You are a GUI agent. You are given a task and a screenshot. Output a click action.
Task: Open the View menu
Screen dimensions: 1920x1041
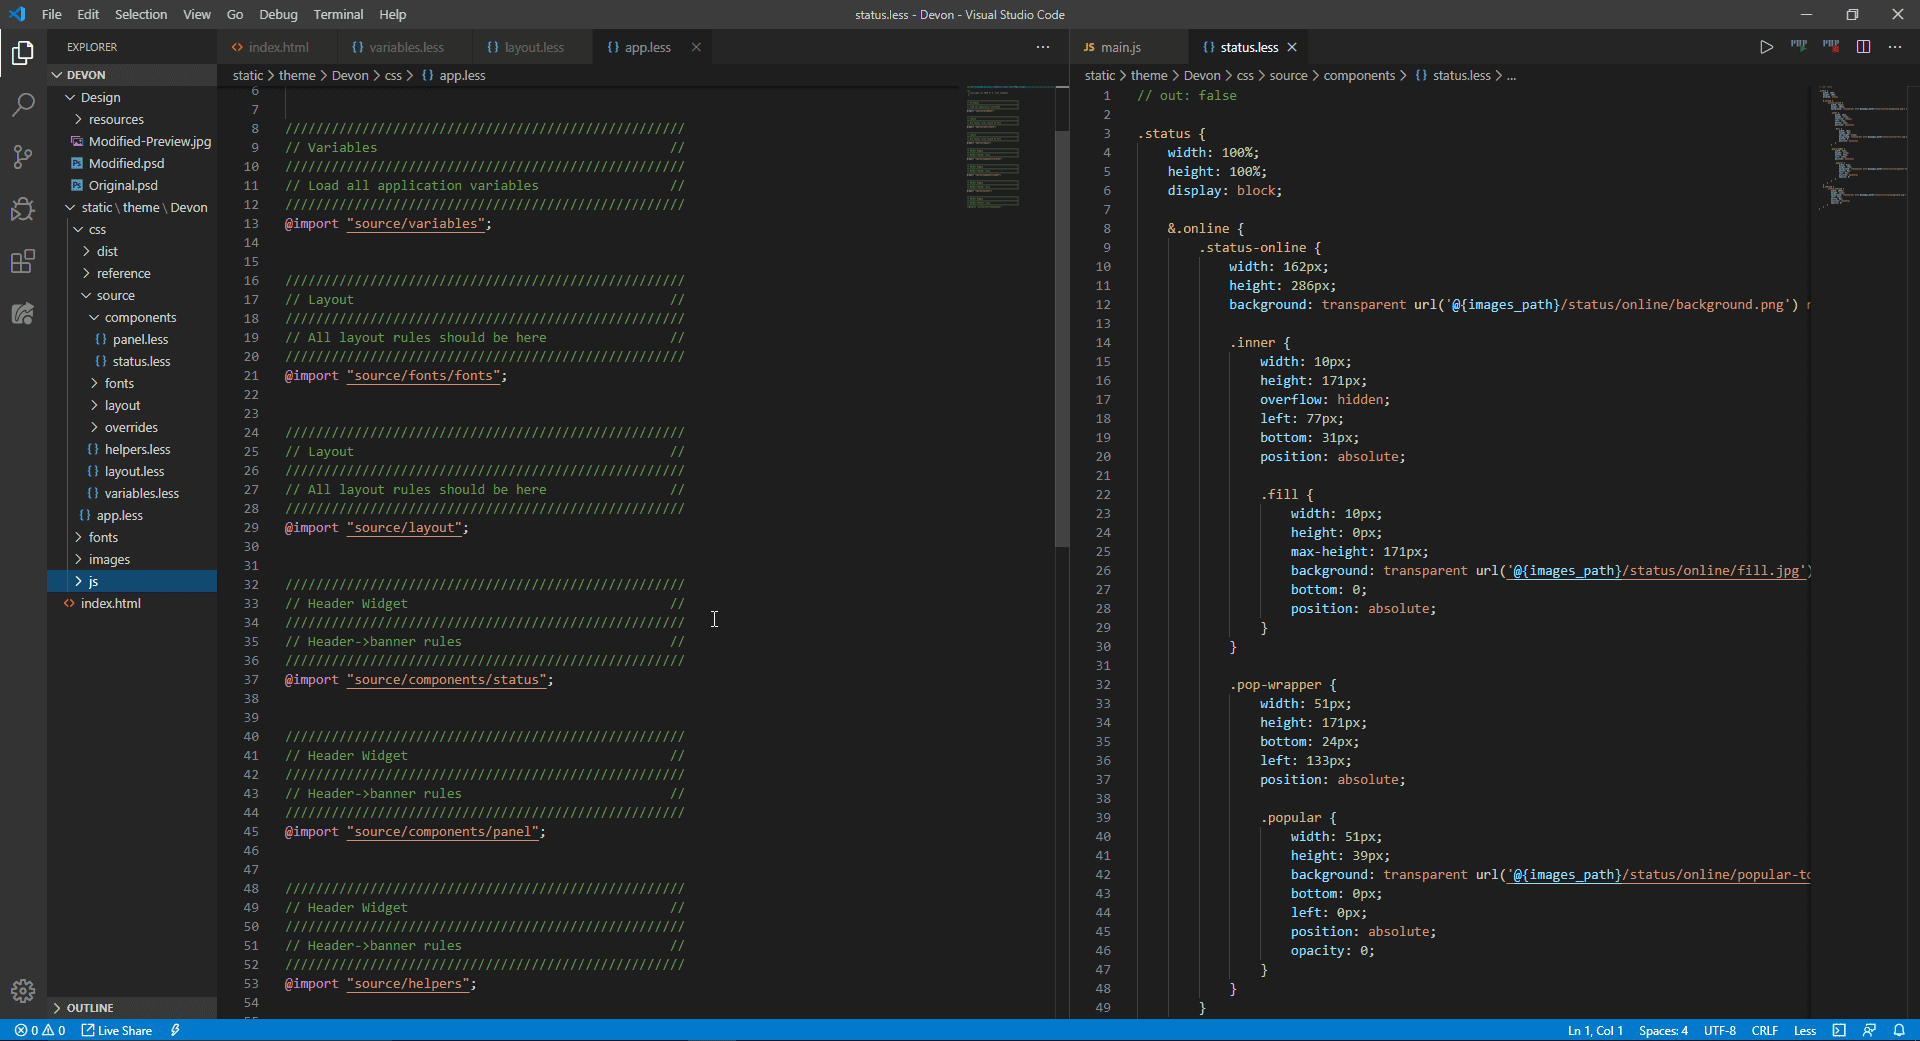pos(197,14)
